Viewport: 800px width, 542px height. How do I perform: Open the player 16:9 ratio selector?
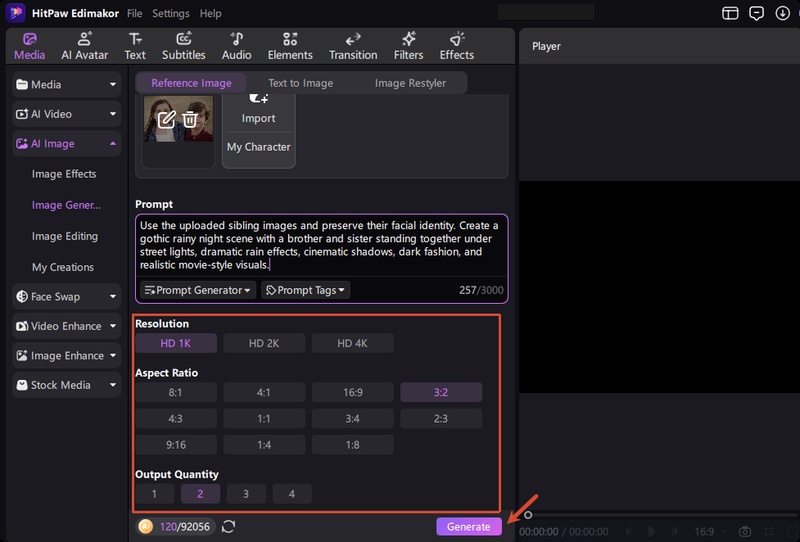pyautogui.click(x=709, y=531)
